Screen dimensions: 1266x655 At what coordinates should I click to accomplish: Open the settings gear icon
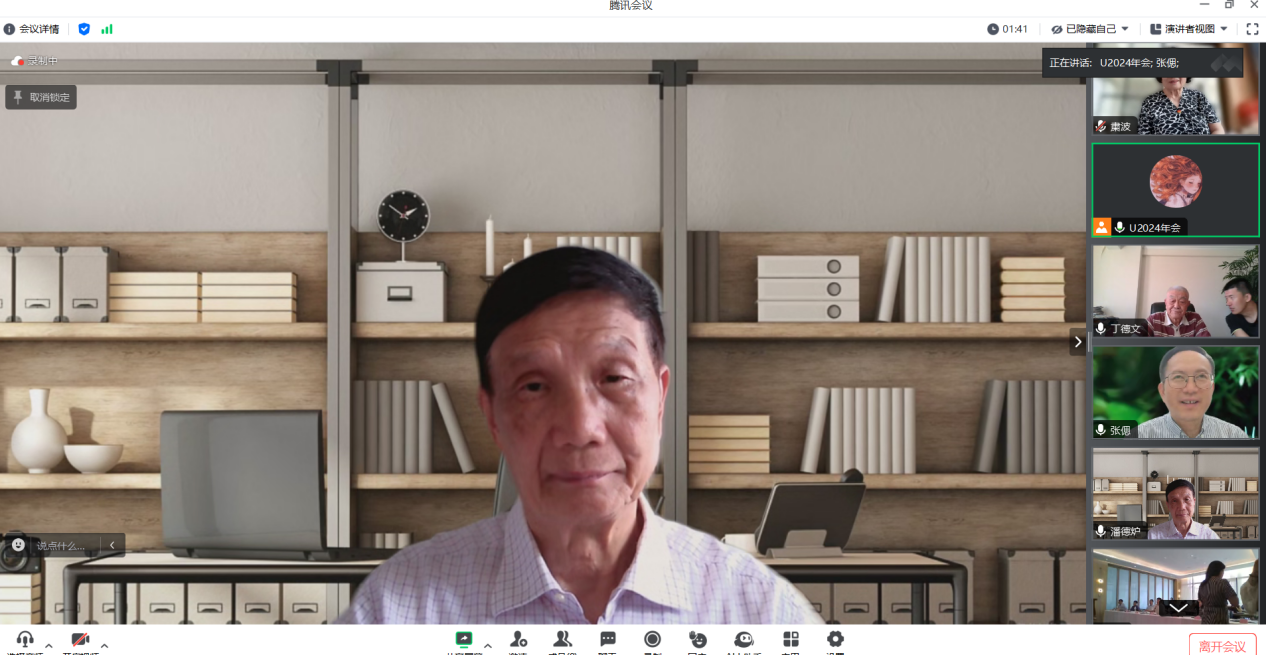[x=835, y=640]
